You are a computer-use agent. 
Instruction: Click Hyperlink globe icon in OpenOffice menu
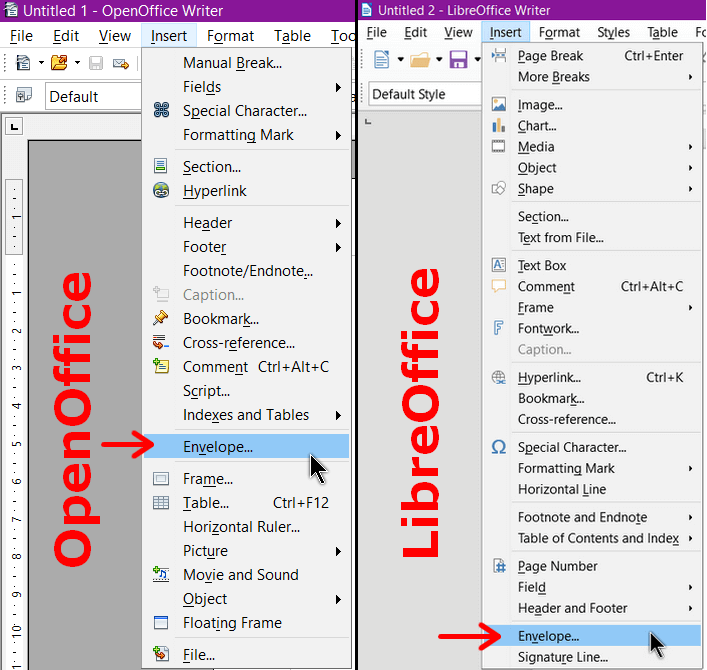click(161, 190)
